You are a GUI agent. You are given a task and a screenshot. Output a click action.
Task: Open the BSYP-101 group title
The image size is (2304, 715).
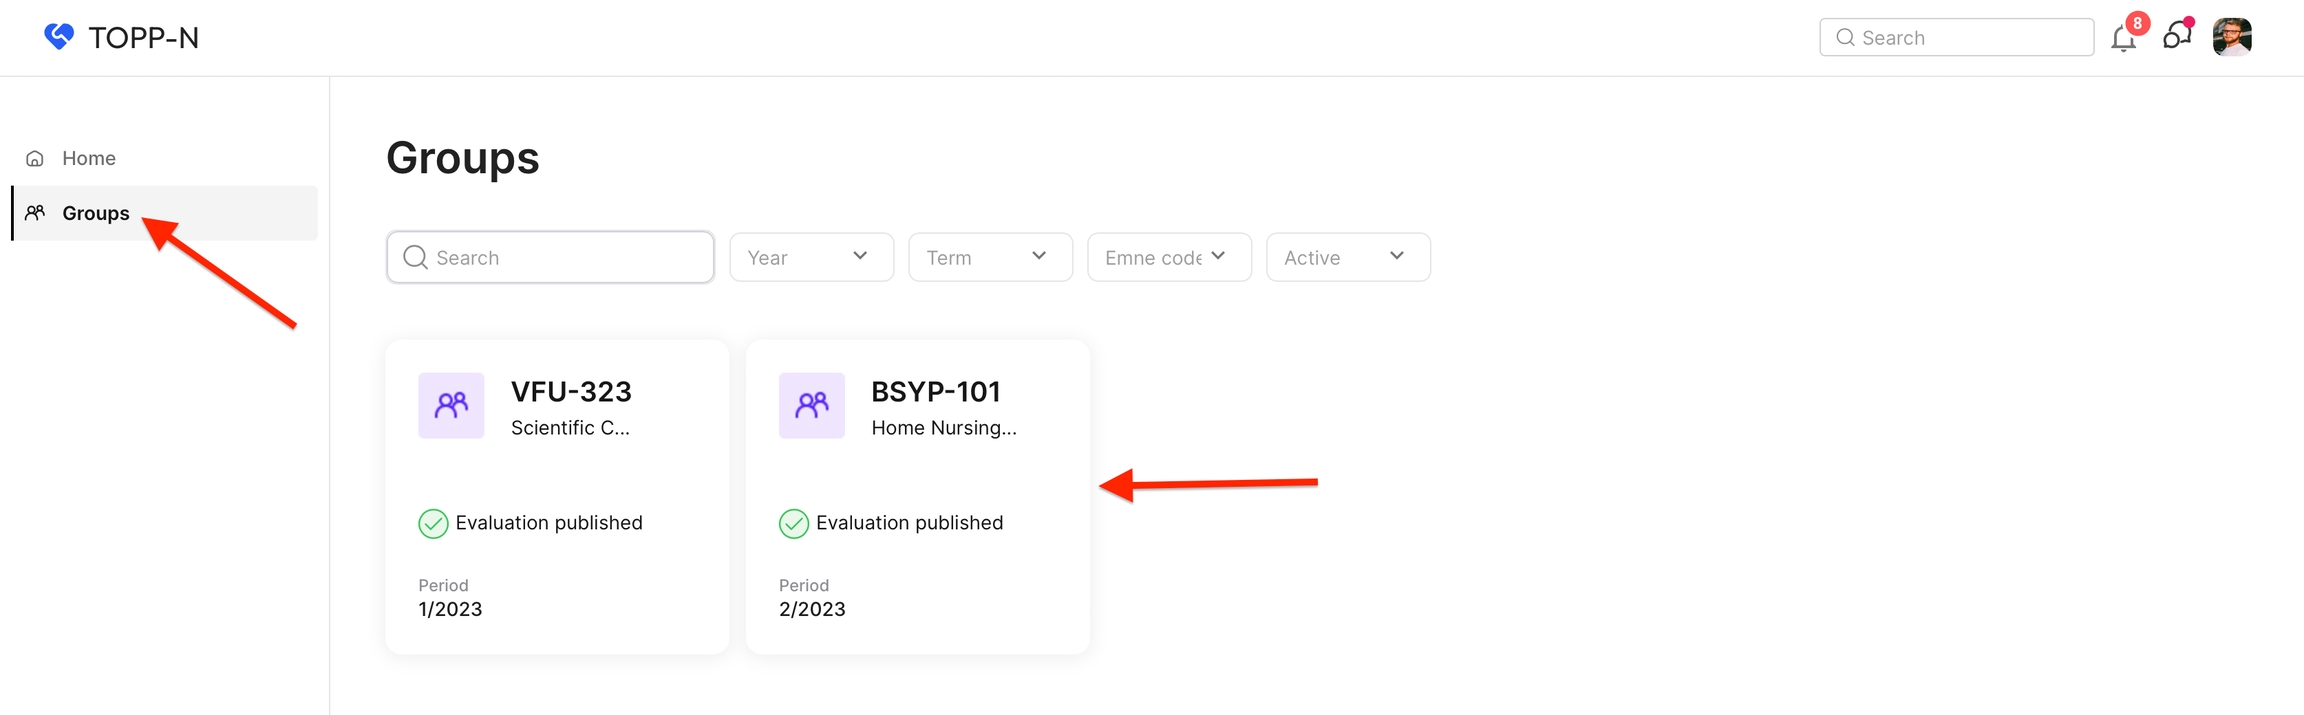click(935, 391)
